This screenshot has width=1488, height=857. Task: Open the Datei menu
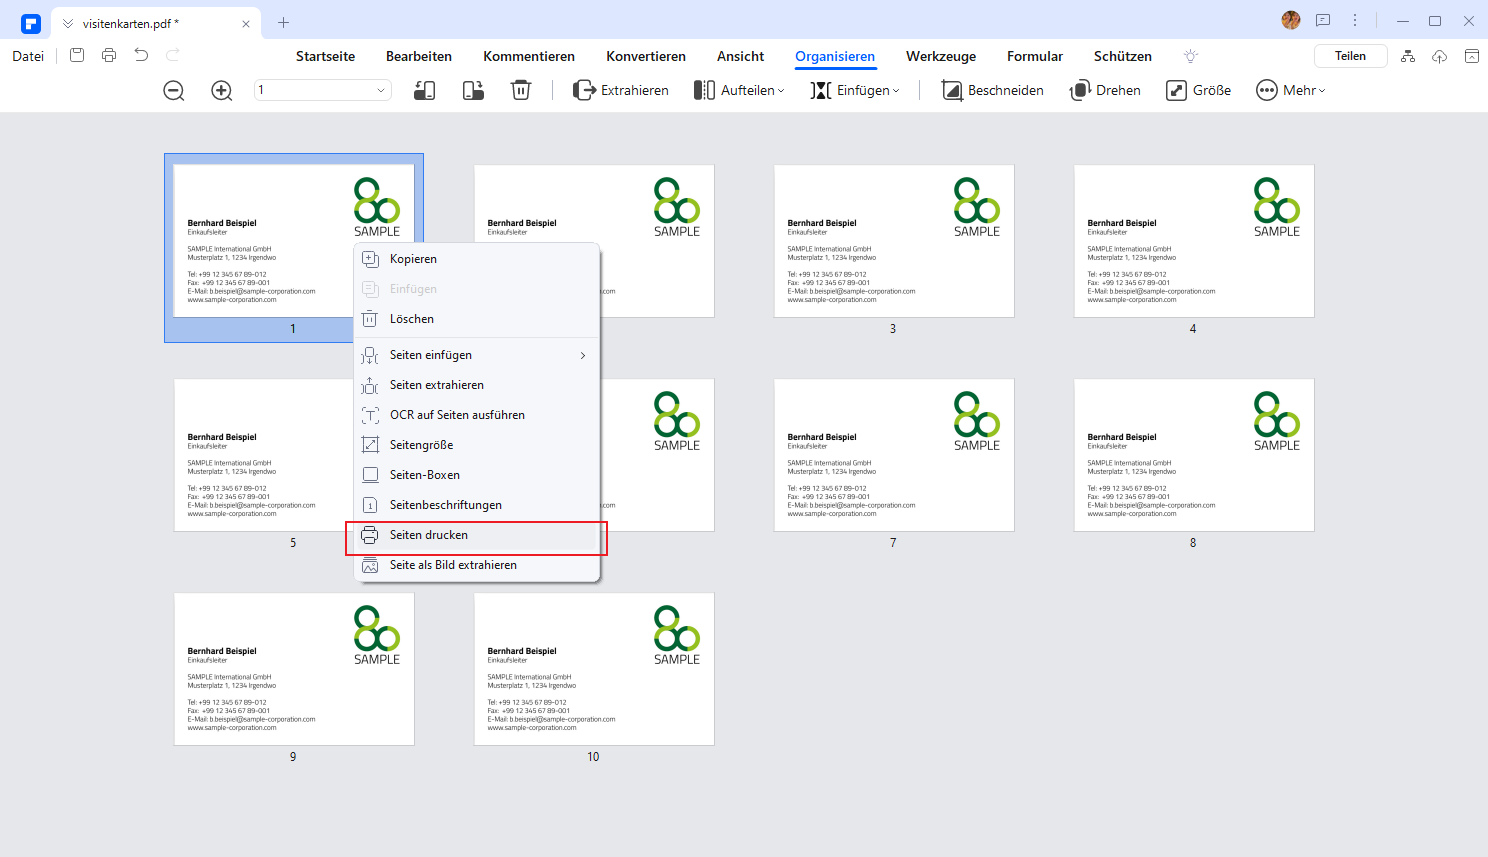[28, 56]
